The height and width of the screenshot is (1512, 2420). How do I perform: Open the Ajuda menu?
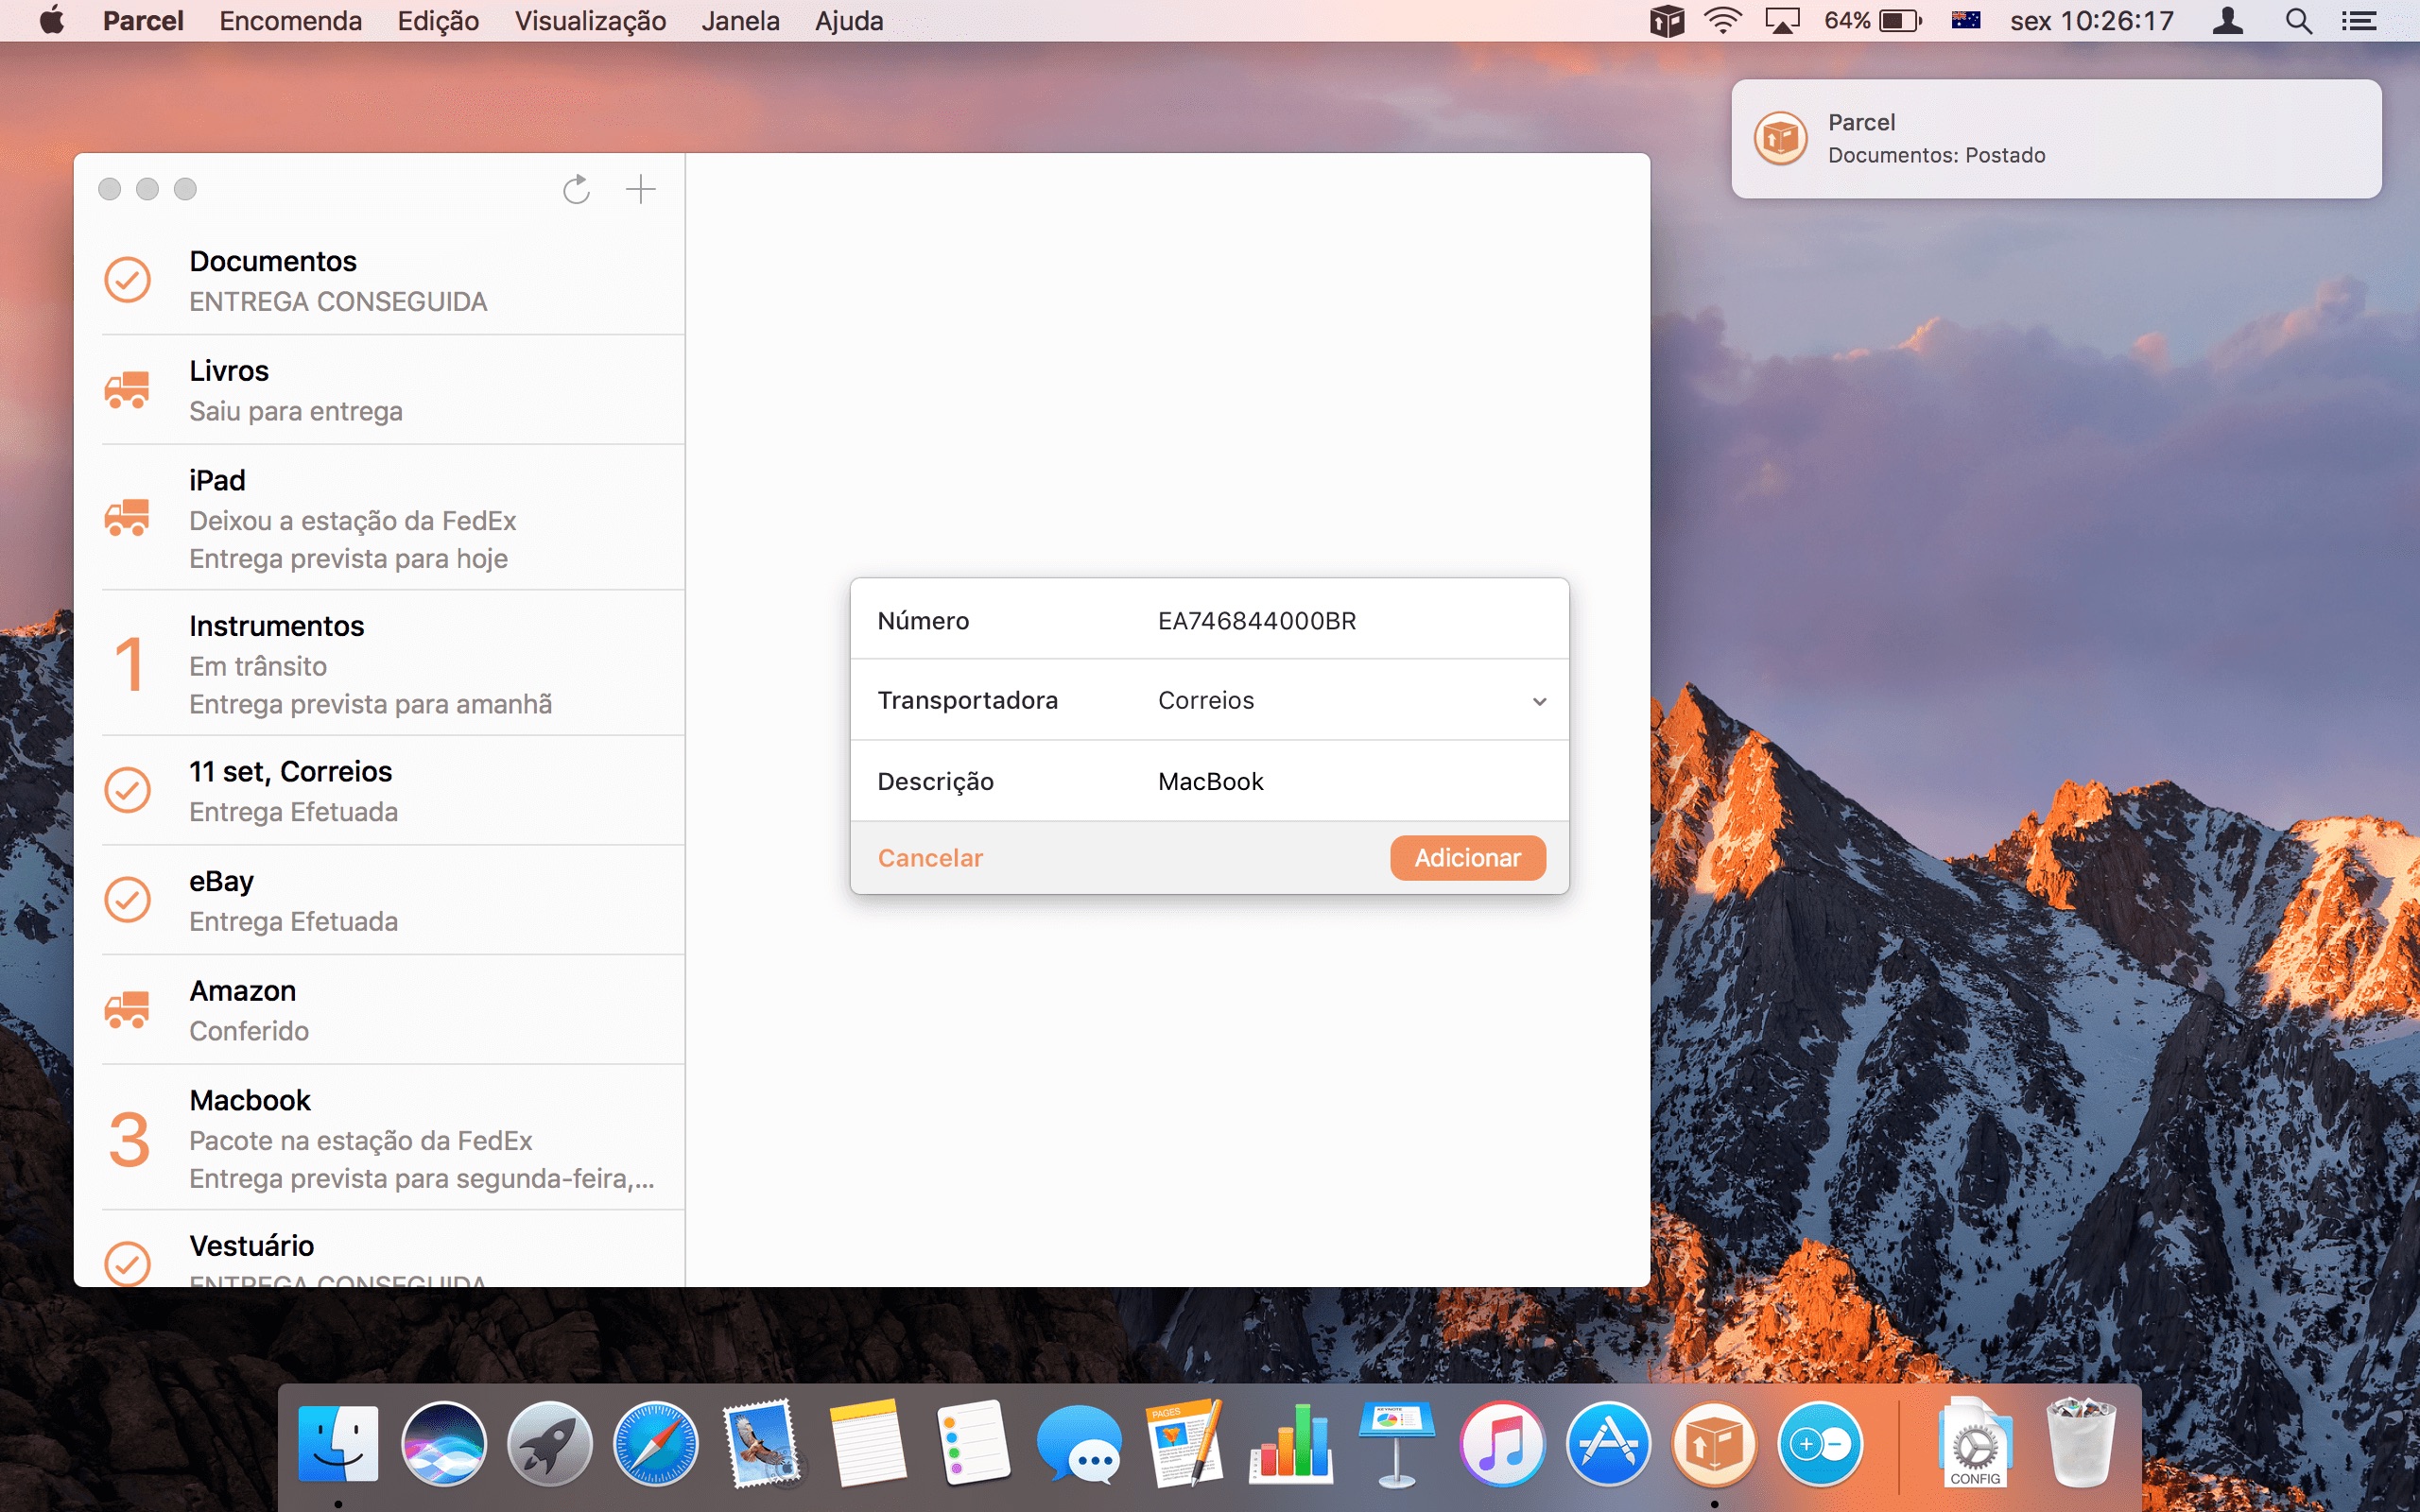coord(849,21)
